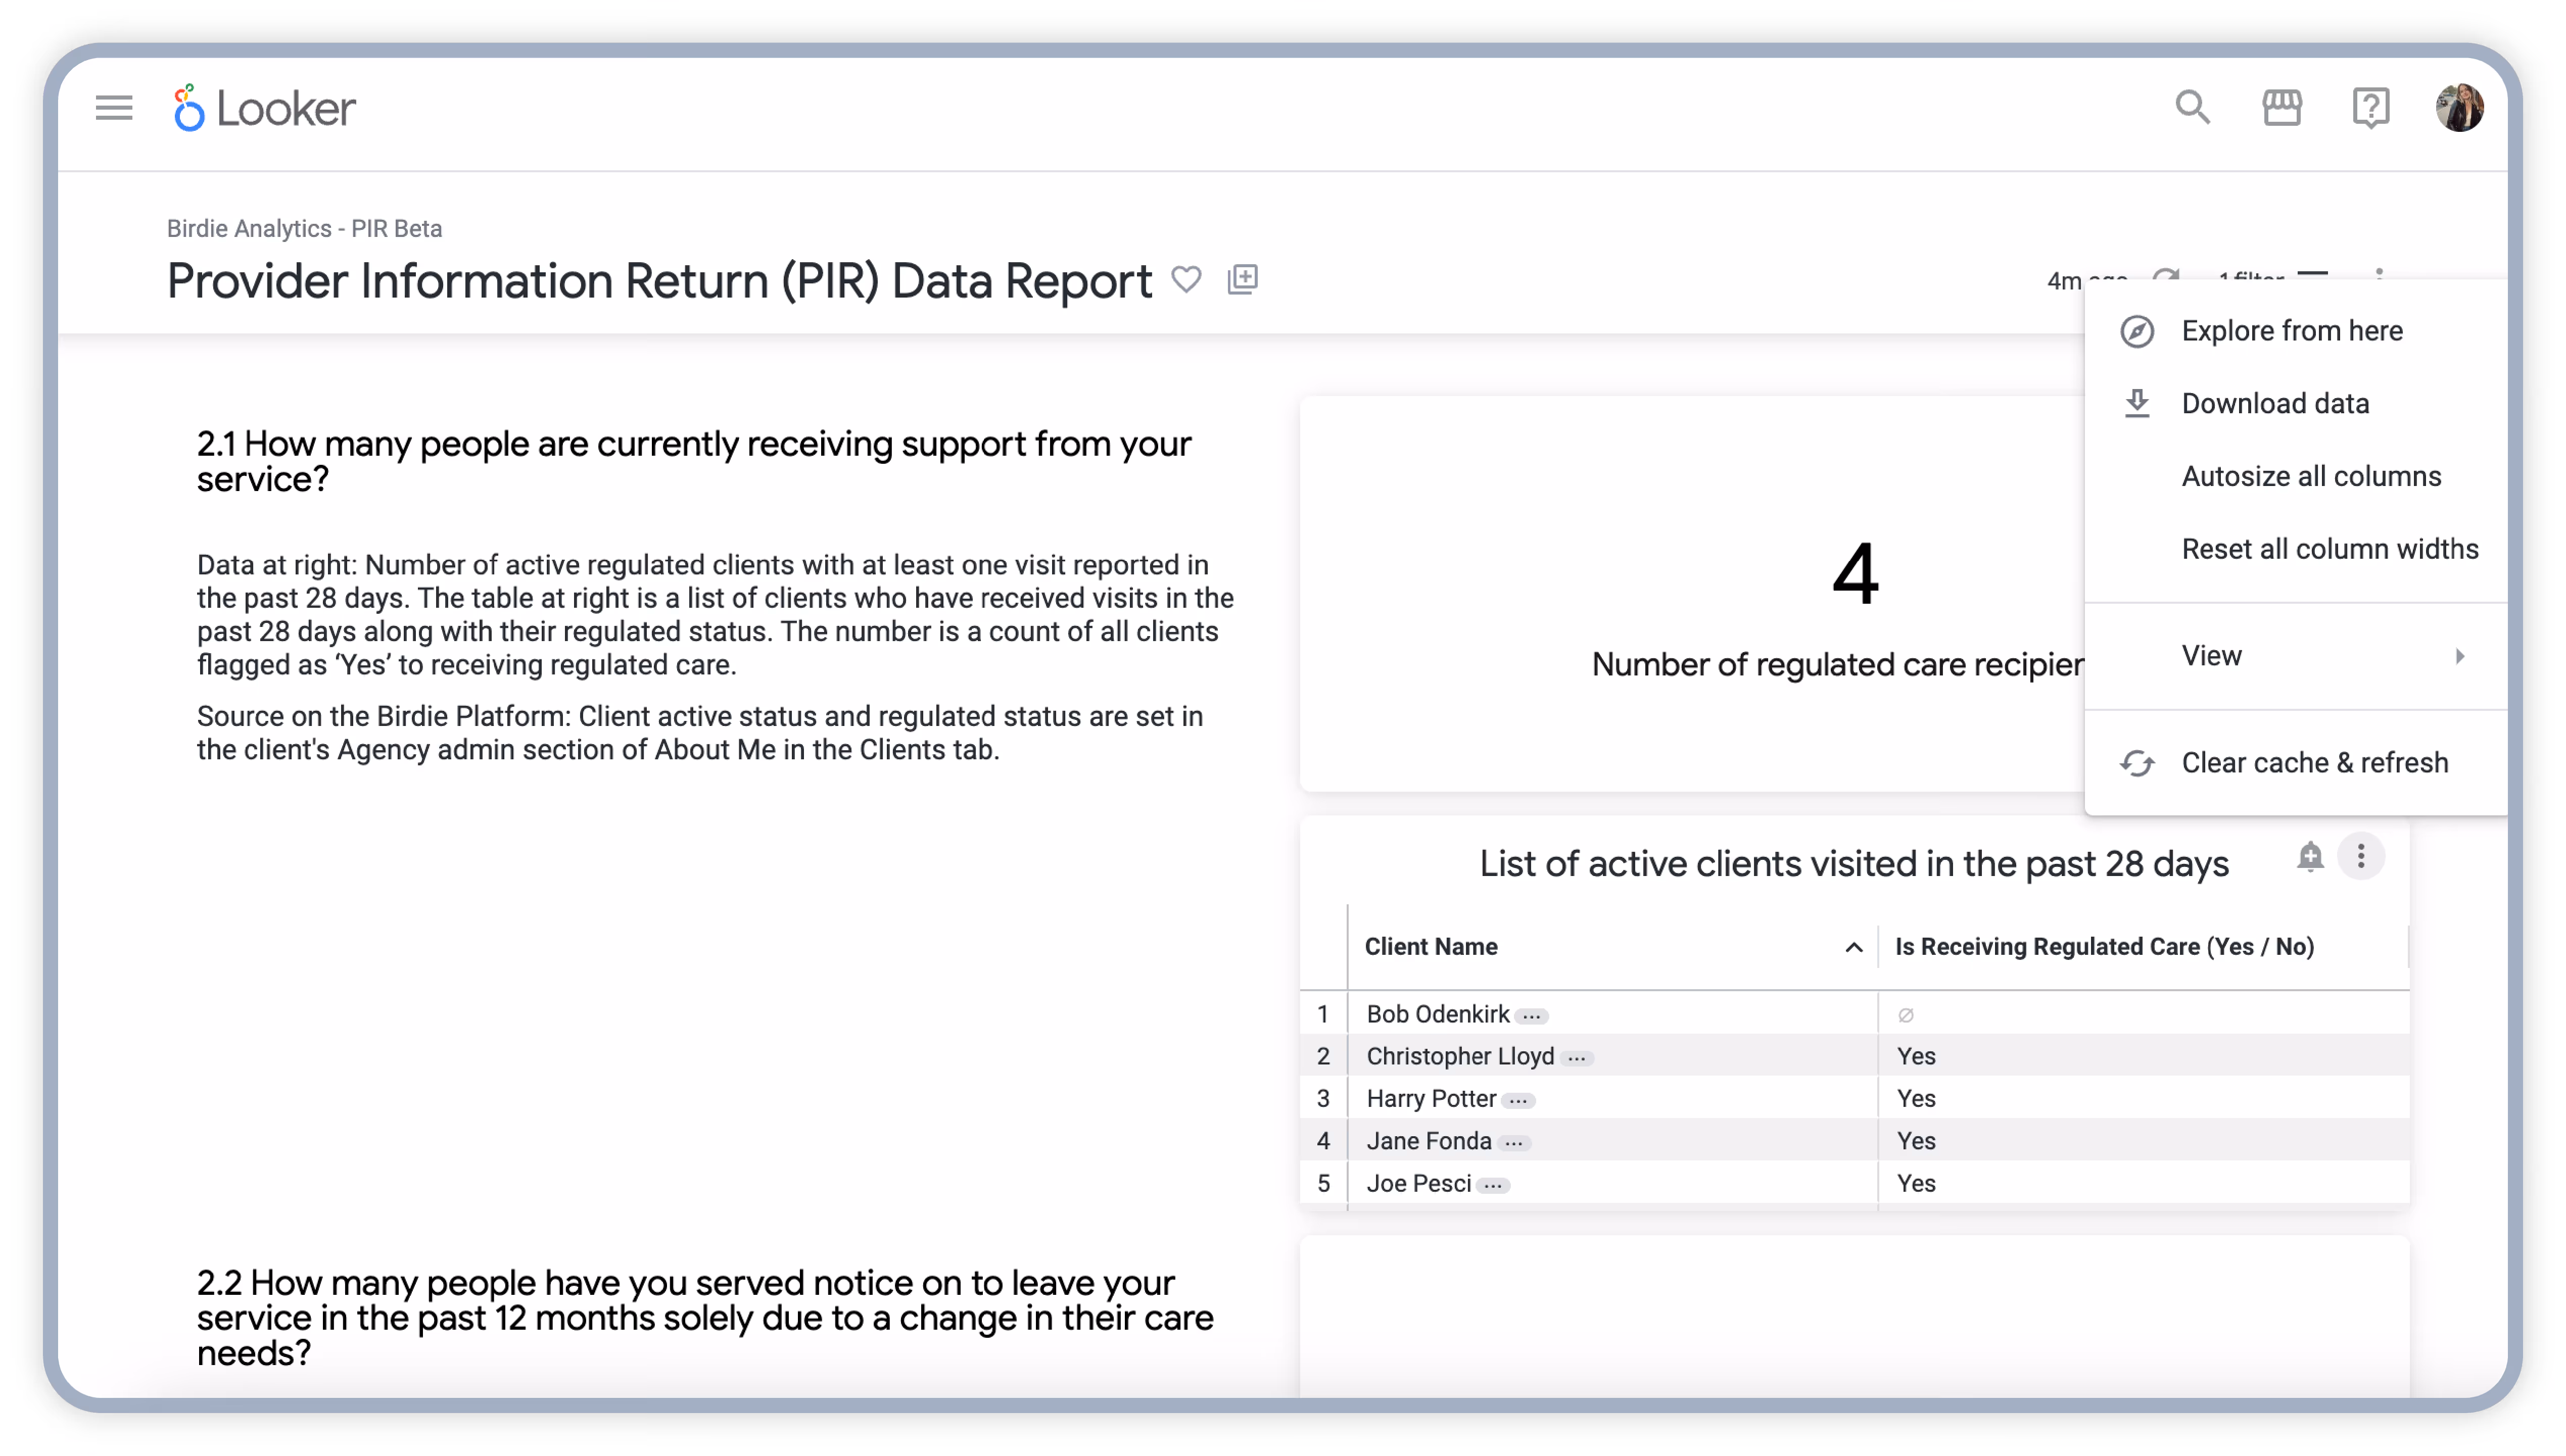Click the add to board icon
The image size is (2566, 1456).
click(x=1242, y=279)
